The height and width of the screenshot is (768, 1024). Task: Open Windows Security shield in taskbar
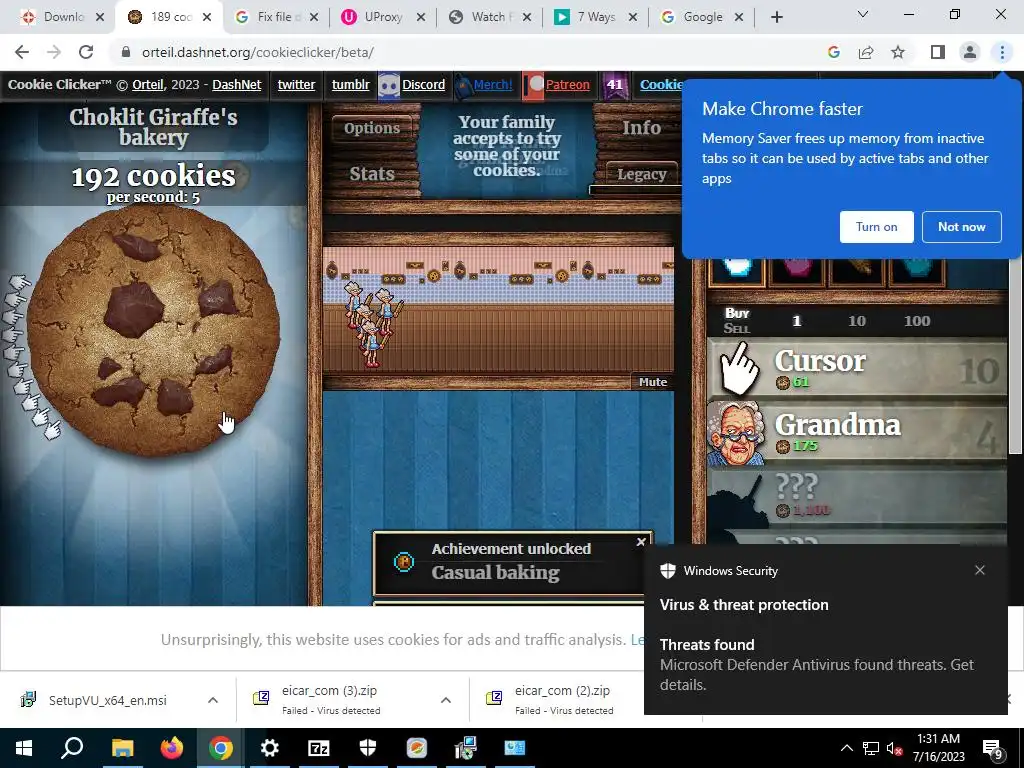point(368,748)
